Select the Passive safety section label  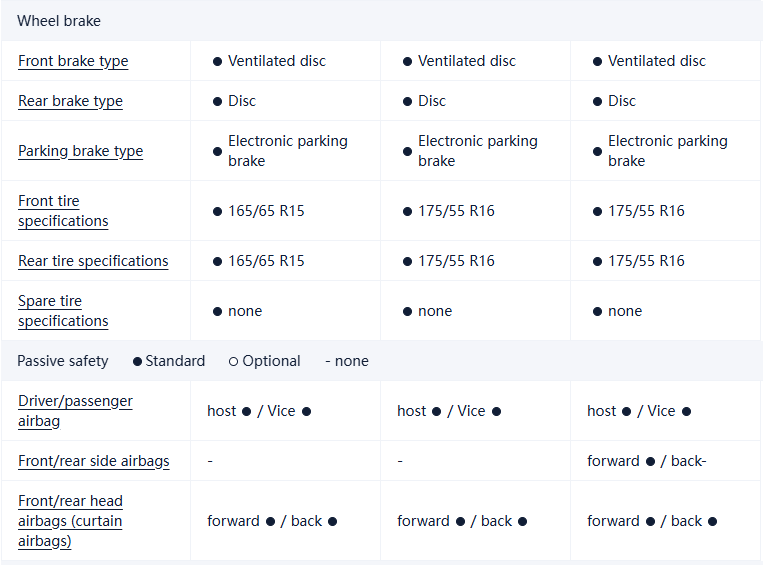tap(63, 361)
